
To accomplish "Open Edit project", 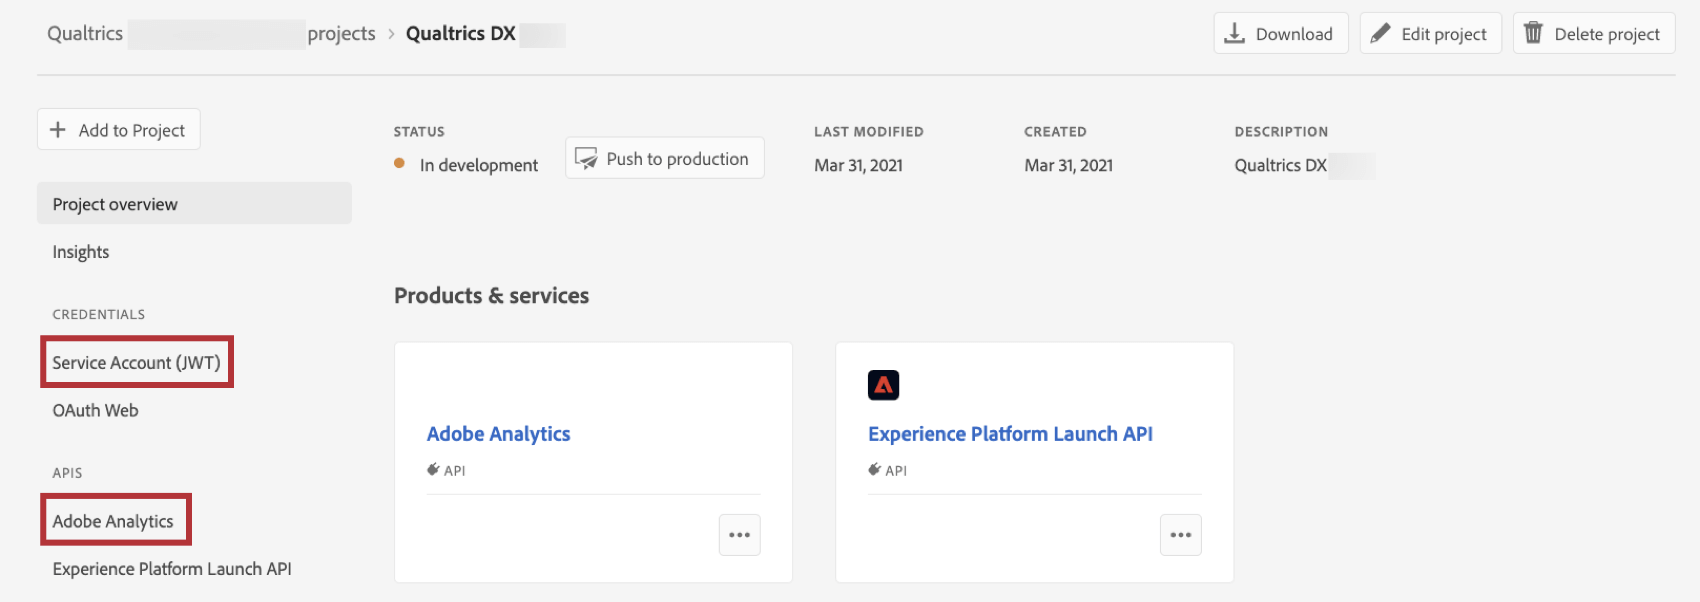I will tap(1430, 33).
